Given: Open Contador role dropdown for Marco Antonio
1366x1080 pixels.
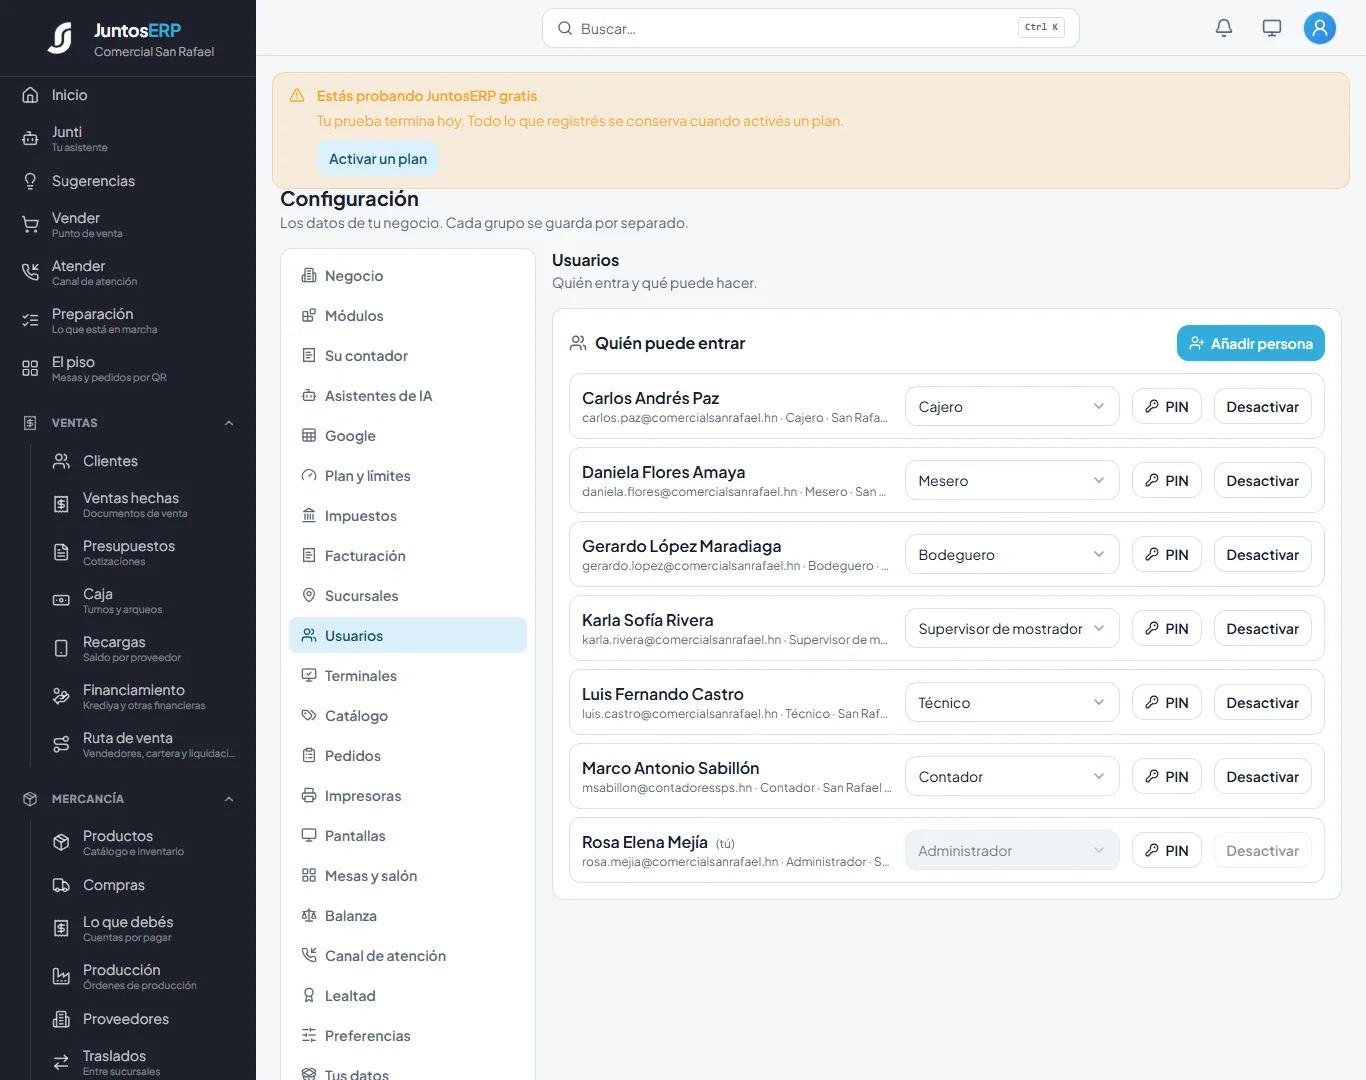Looking at the screenshot, I should (1012, 777).
